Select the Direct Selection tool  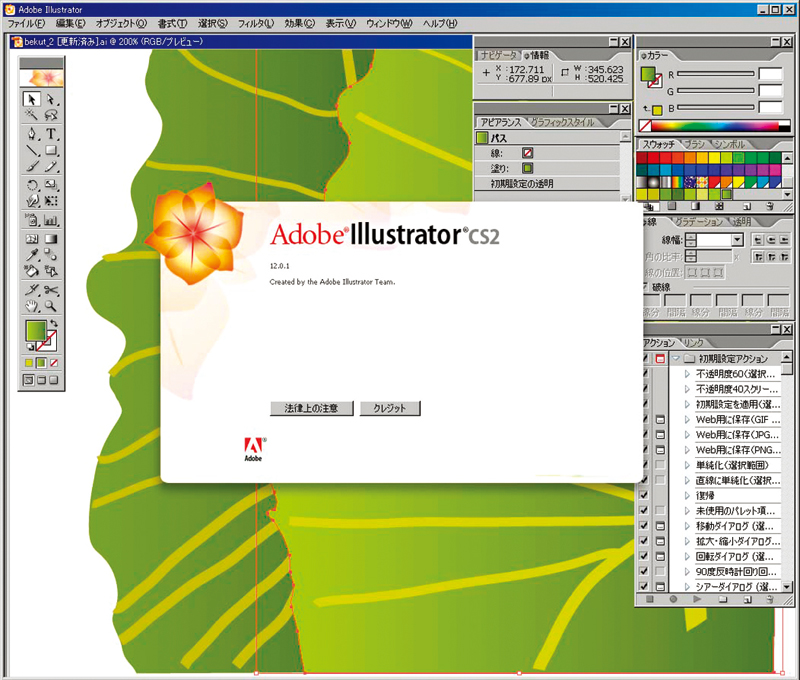51,99
